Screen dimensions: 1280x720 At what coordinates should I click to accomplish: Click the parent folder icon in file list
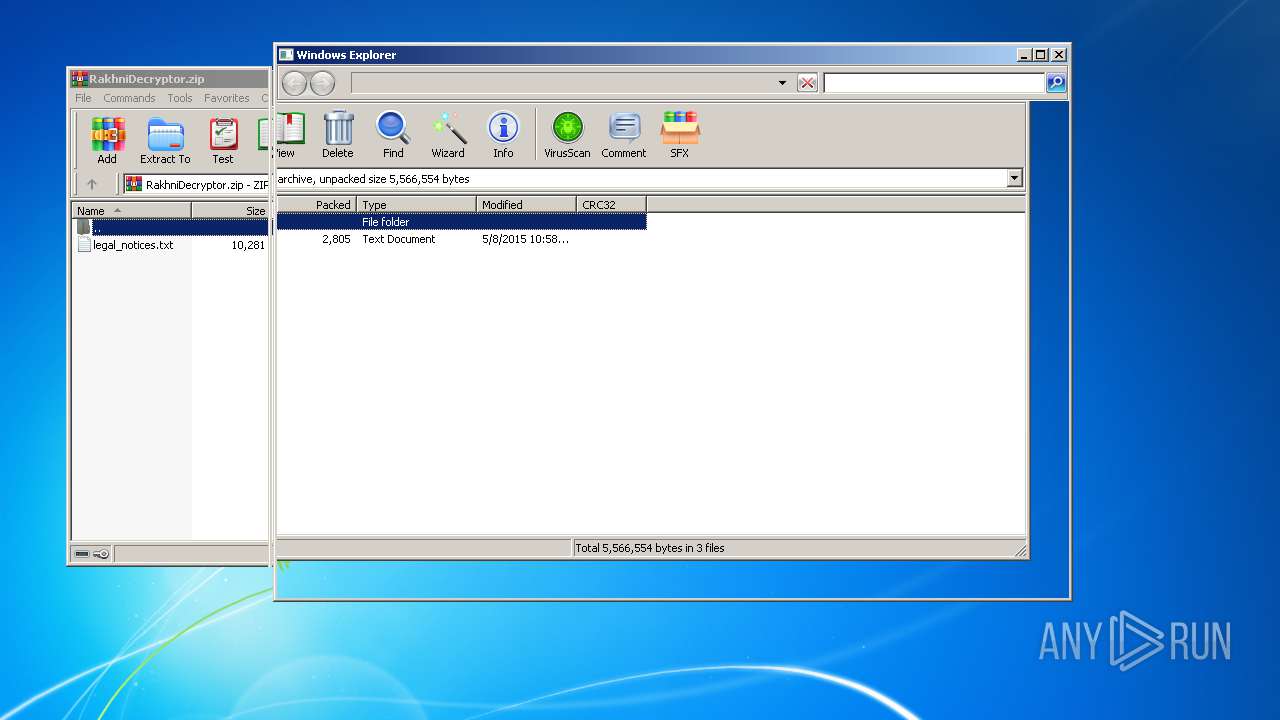pos(84,227)
